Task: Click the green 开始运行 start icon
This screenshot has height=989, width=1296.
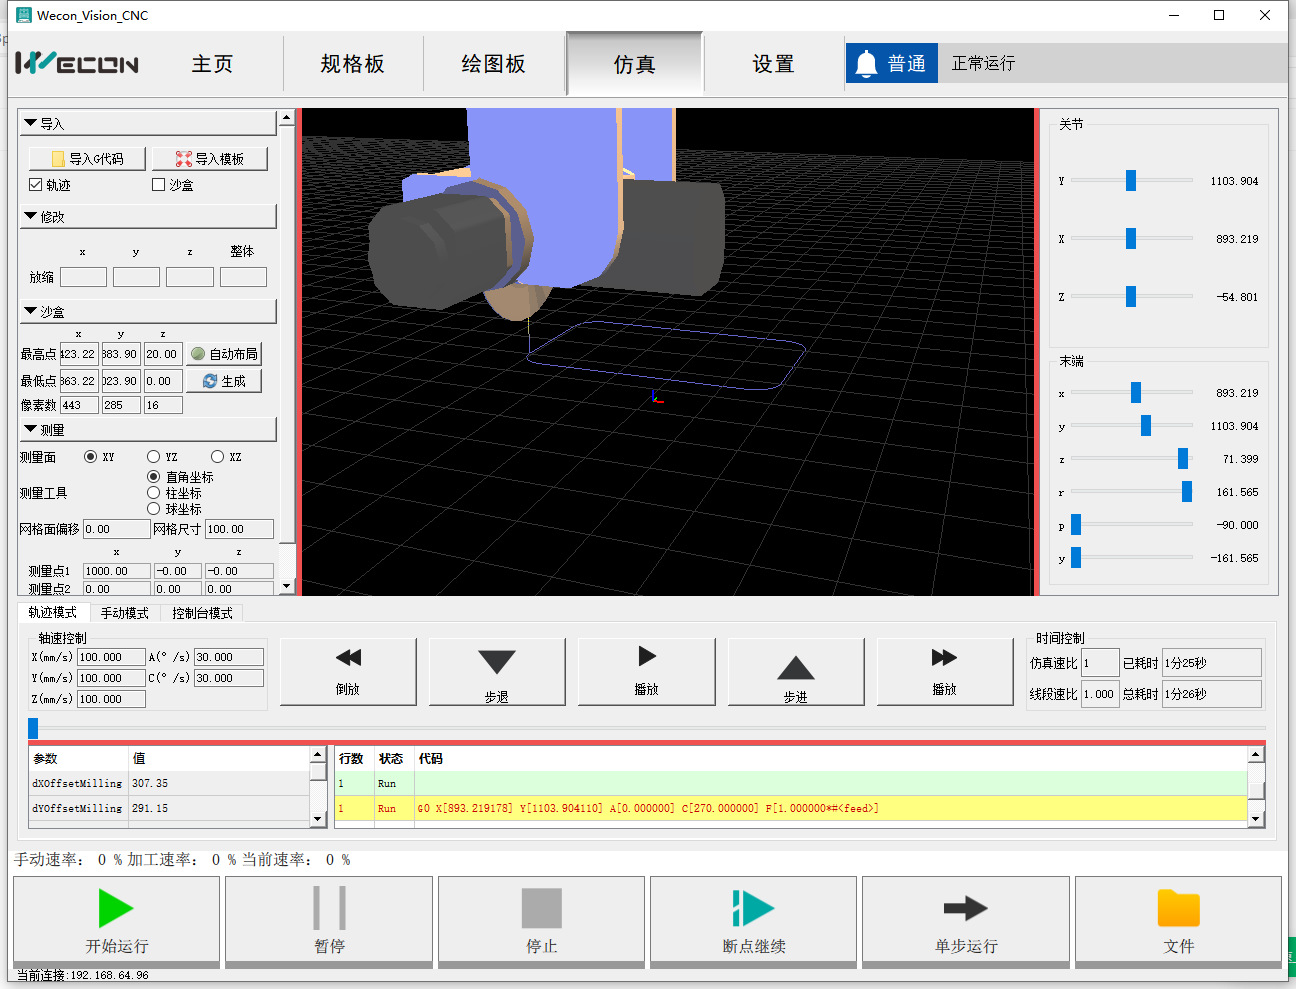Action: [x=116, y=909]
